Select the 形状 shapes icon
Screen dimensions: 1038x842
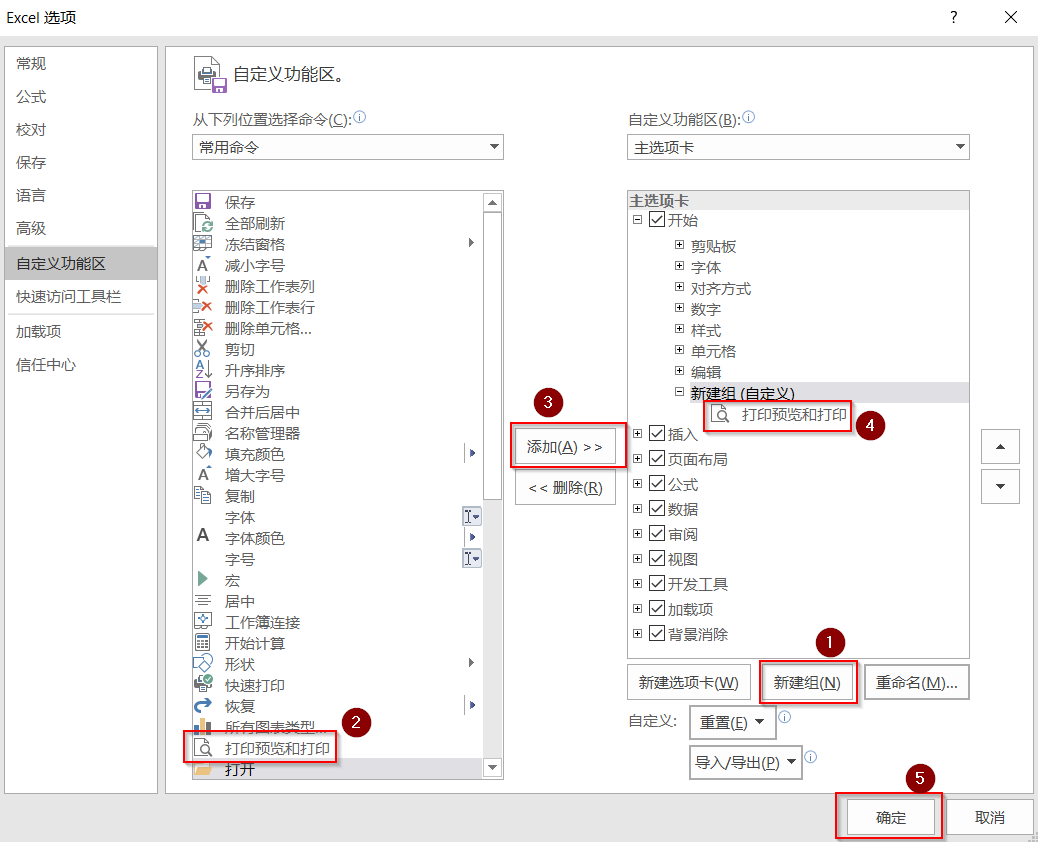tap(203, 663)
